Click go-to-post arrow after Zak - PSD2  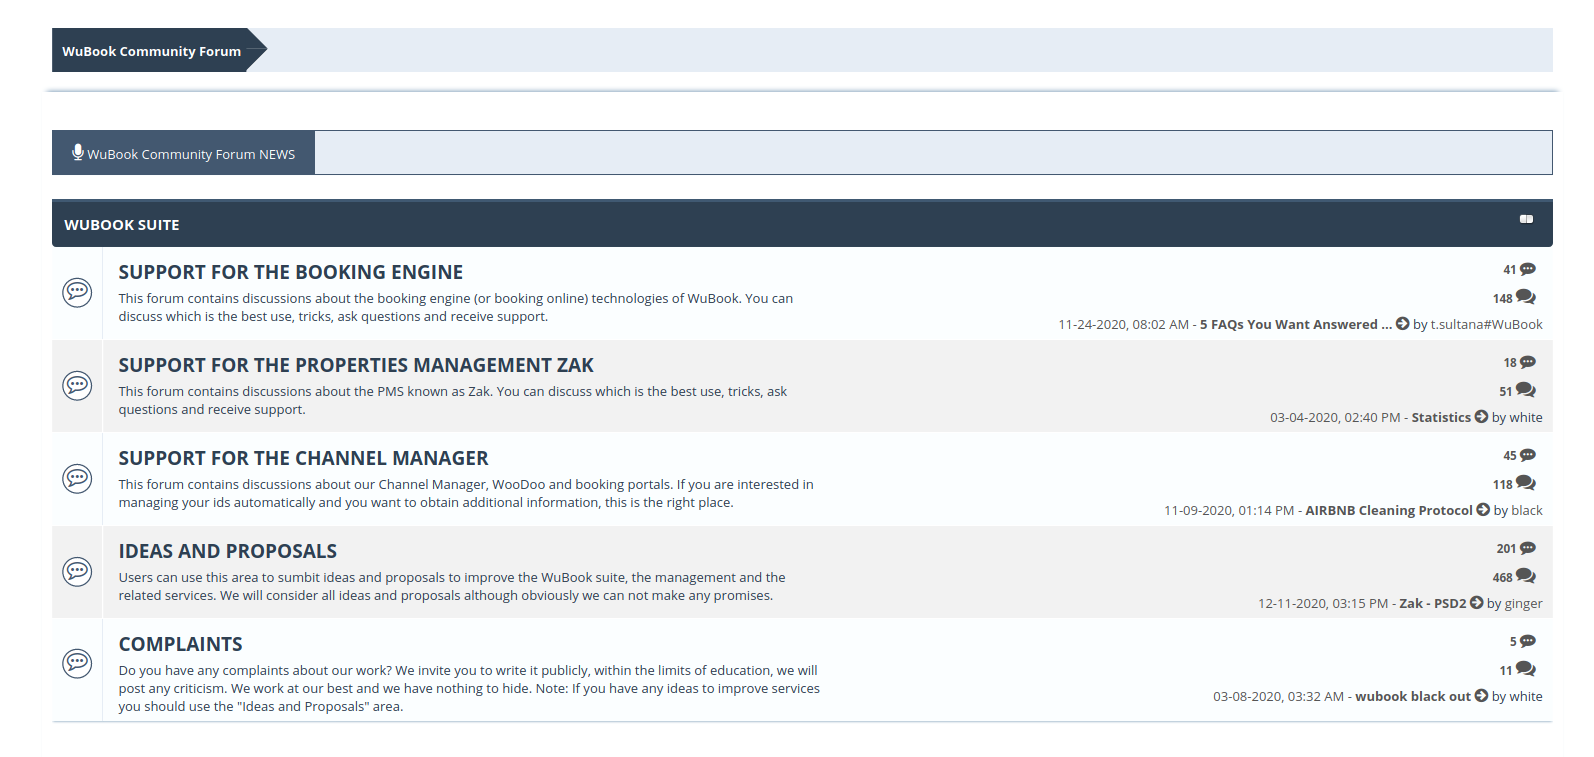point(1477,603)
